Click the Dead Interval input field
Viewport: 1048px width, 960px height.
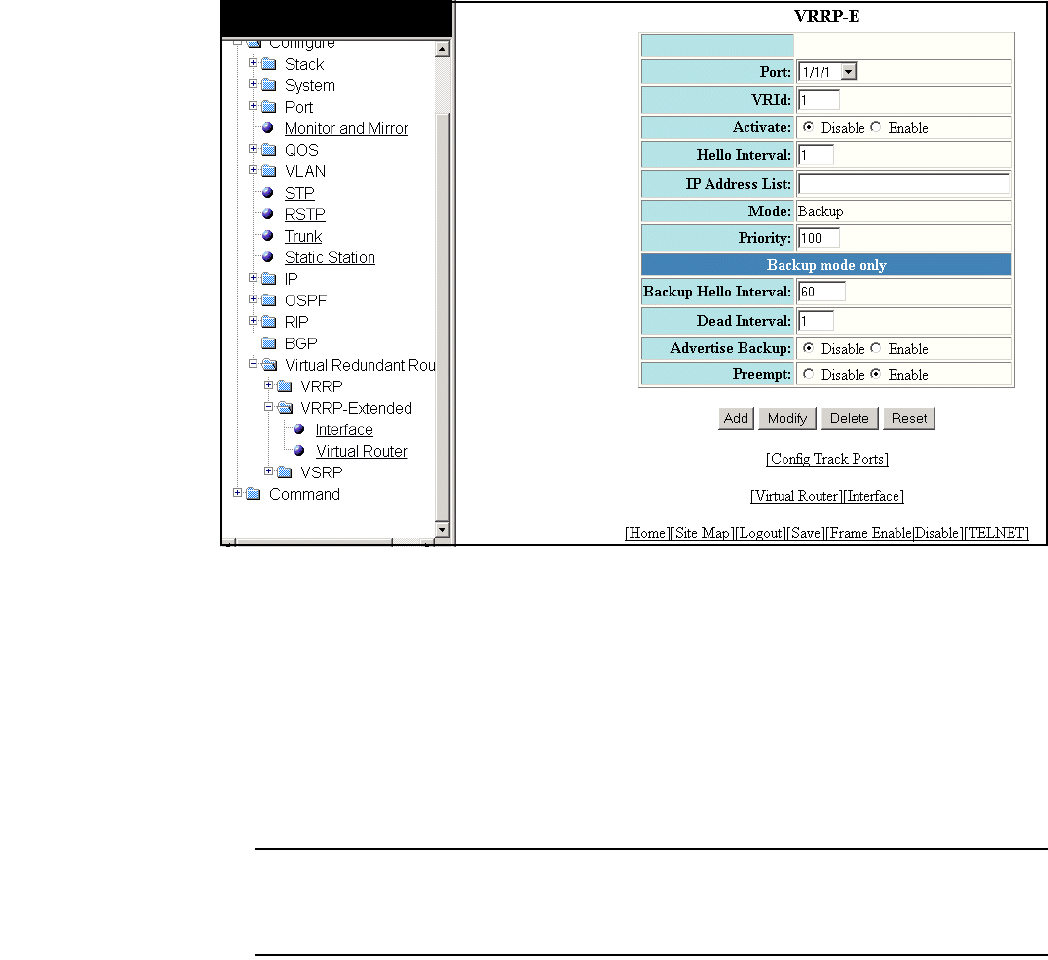[815, 321]
